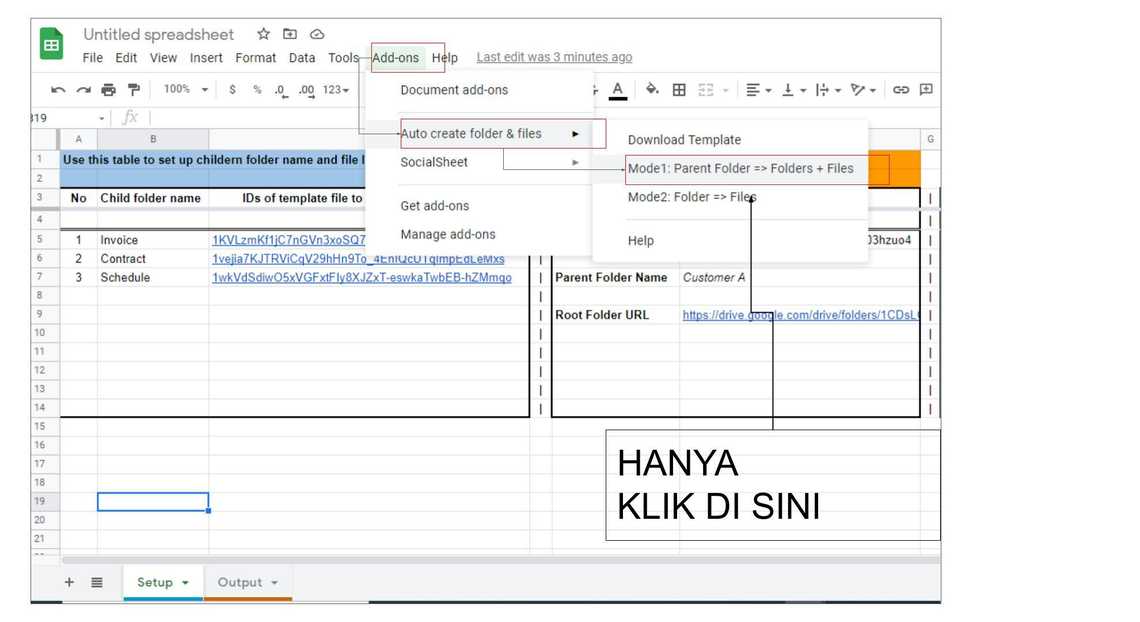Screen dimensions: 1140x622
Task: Format the cell as currency with dollar icon
Action: 232,90
